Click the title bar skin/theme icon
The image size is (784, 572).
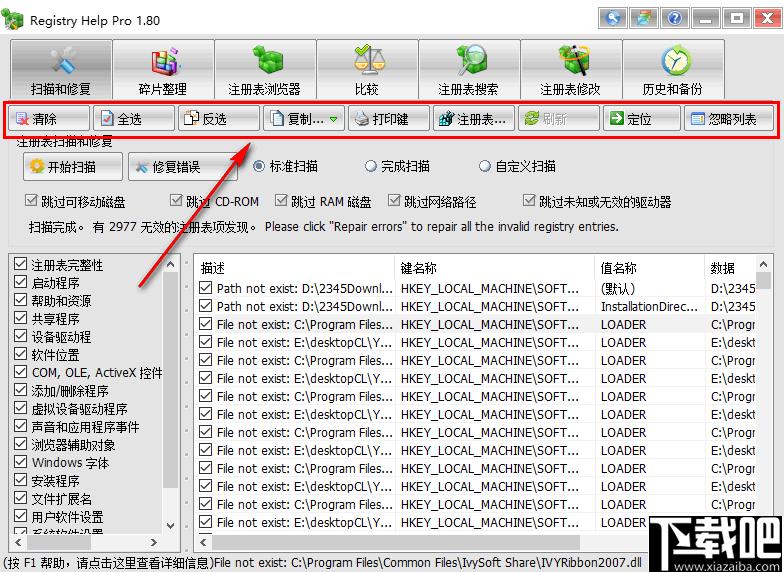[x=644, y=18]
